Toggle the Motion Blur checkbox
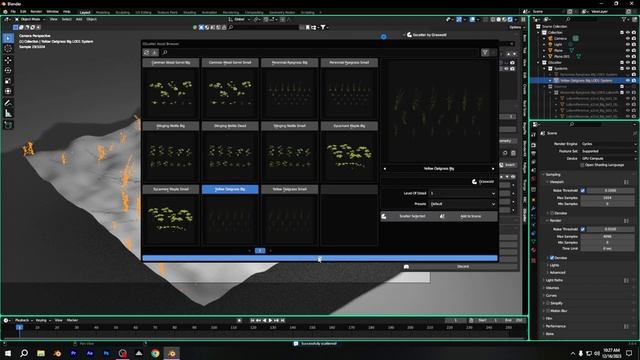The height and width of the screenshot is (360, 640). pos(548,311)
